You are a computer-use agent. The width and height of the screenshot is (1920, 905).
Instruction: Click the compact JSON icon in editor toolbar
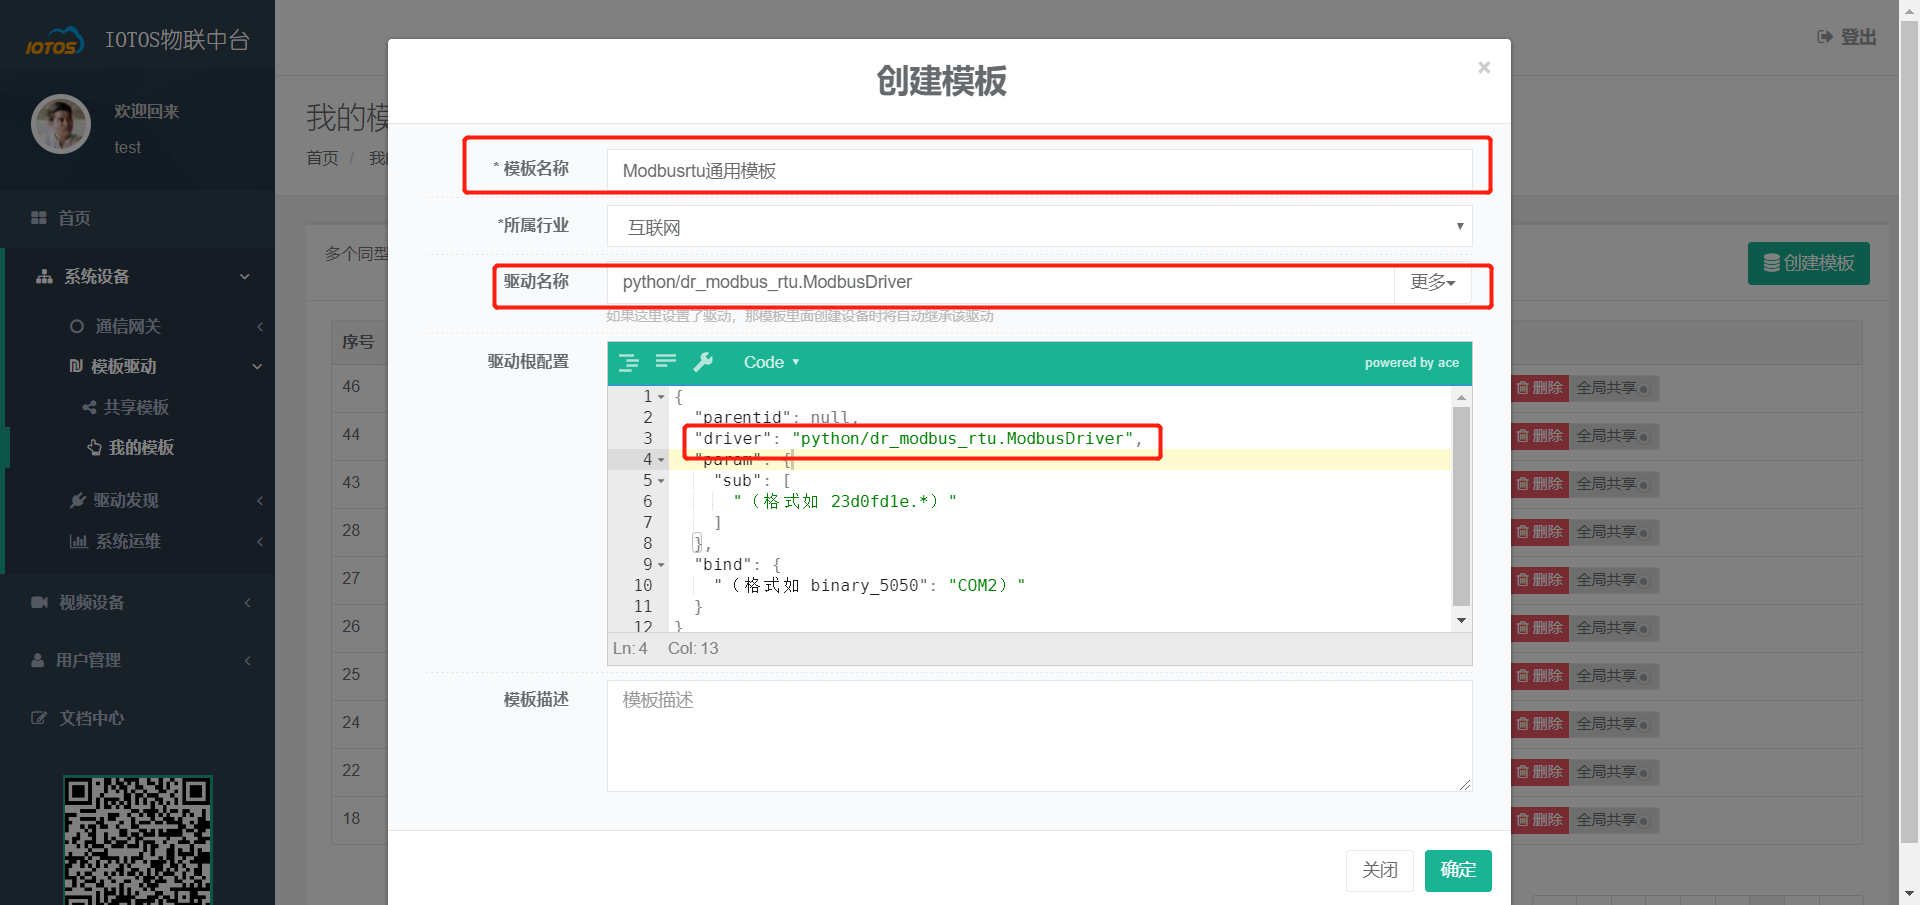[666, 362]
